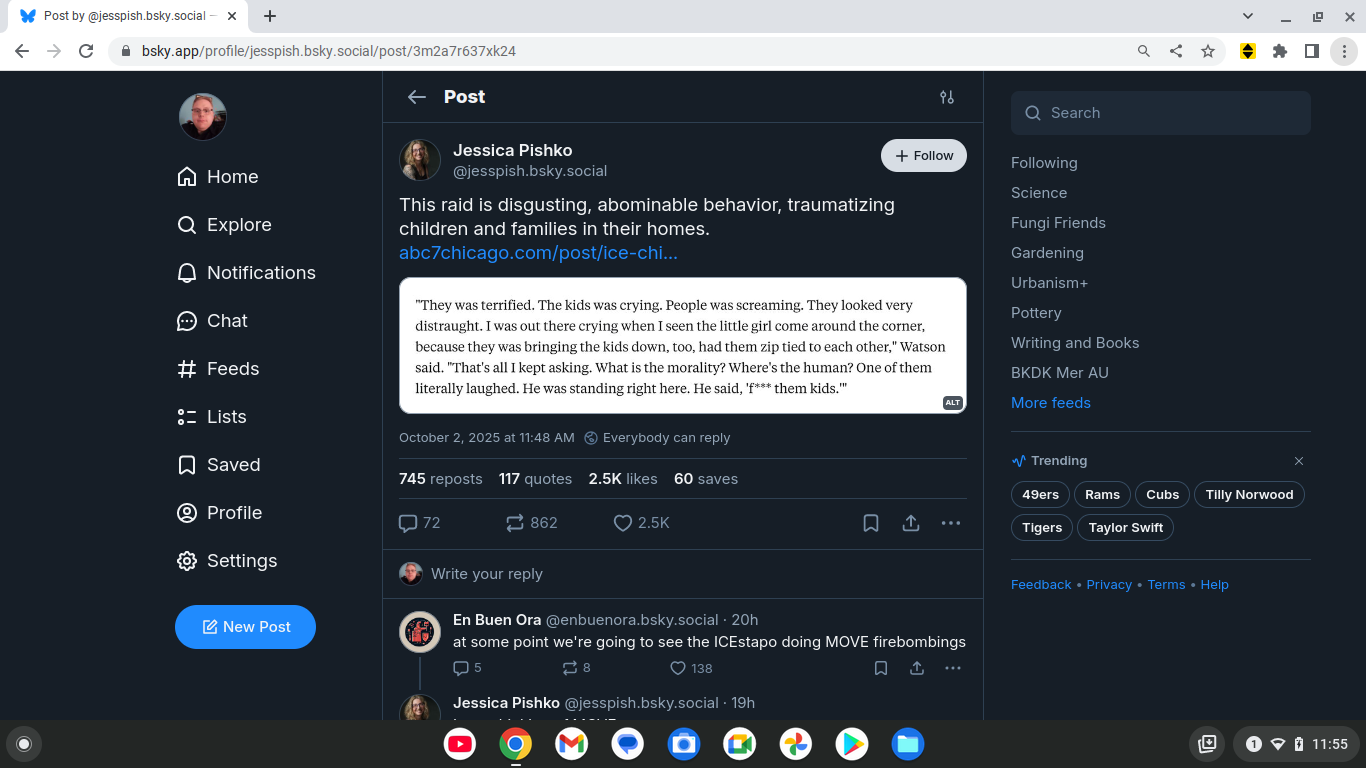Like the main post with 2.5K likes
Viewport: 1366px width, 768px height.
tap(623, 523)
